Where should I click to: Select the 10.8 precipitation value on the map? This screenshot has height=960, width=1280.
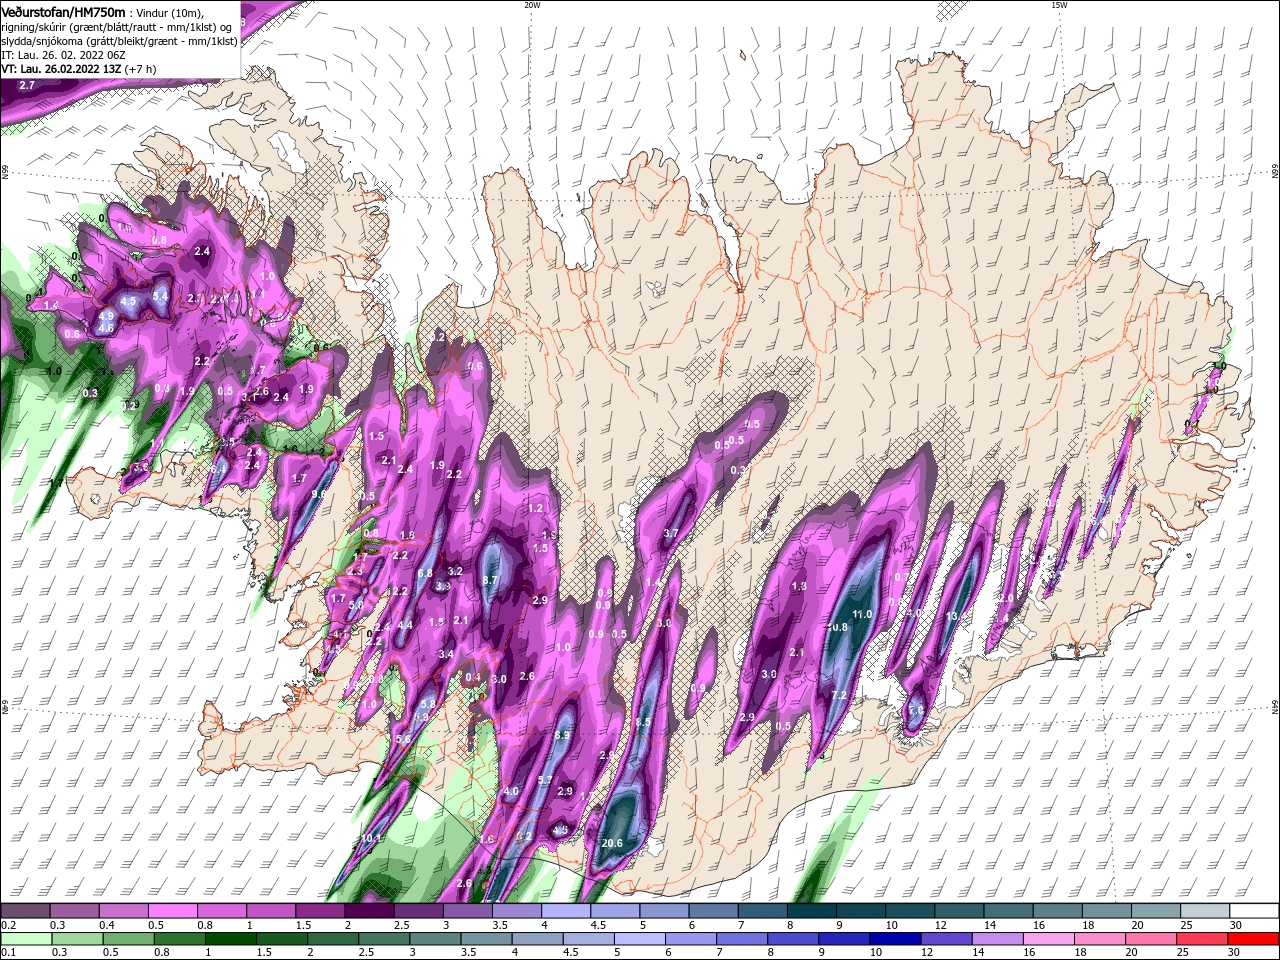coord(837,628)
